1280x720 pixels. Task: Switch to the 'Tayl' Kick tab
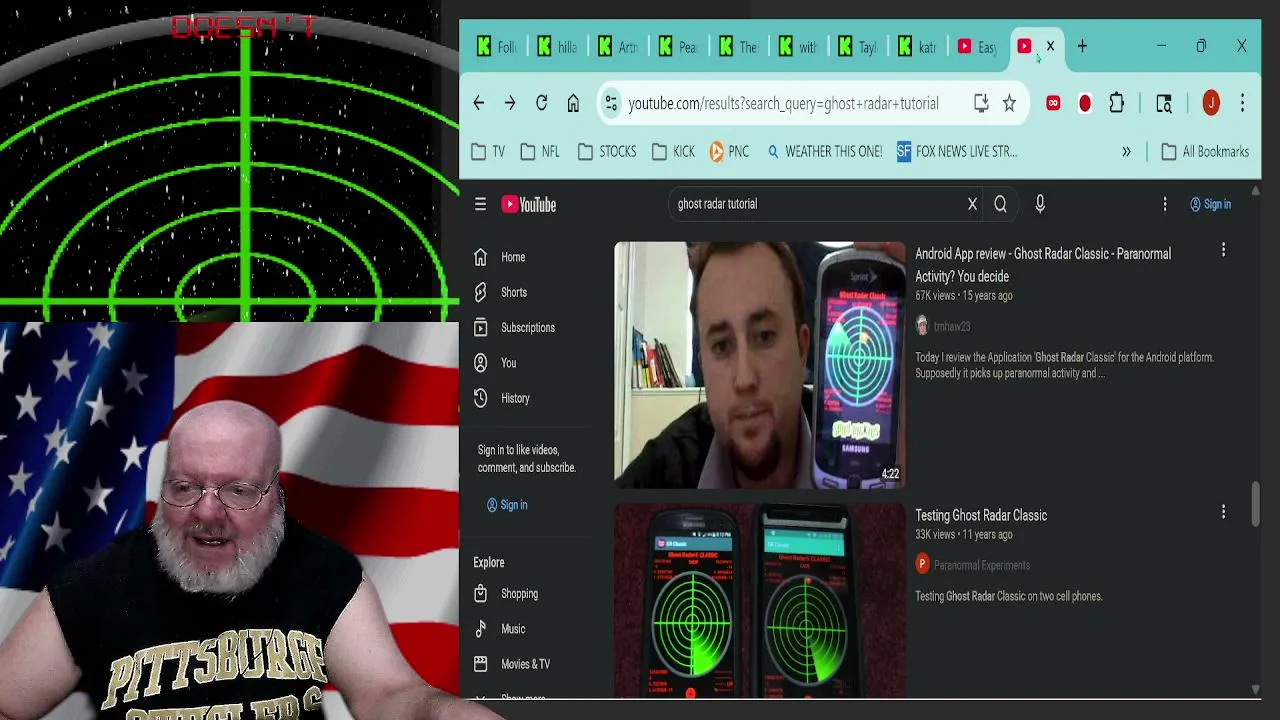[x=857, y=47]
